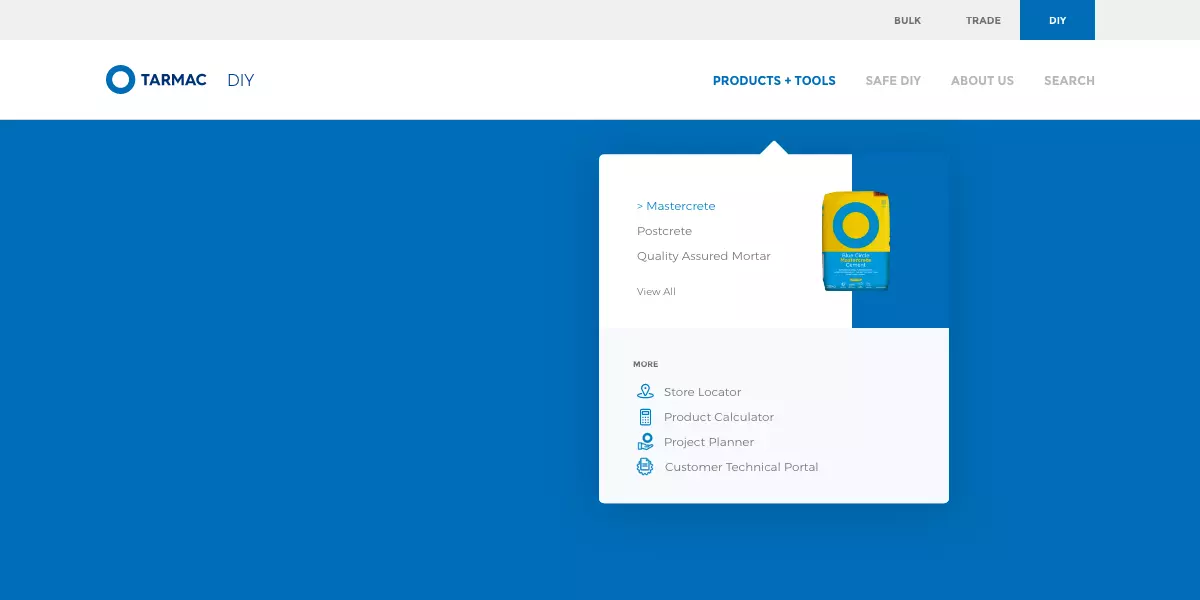Select the Mastercrete product link
Screen dimensions: 1200x600
click(676, 206)
